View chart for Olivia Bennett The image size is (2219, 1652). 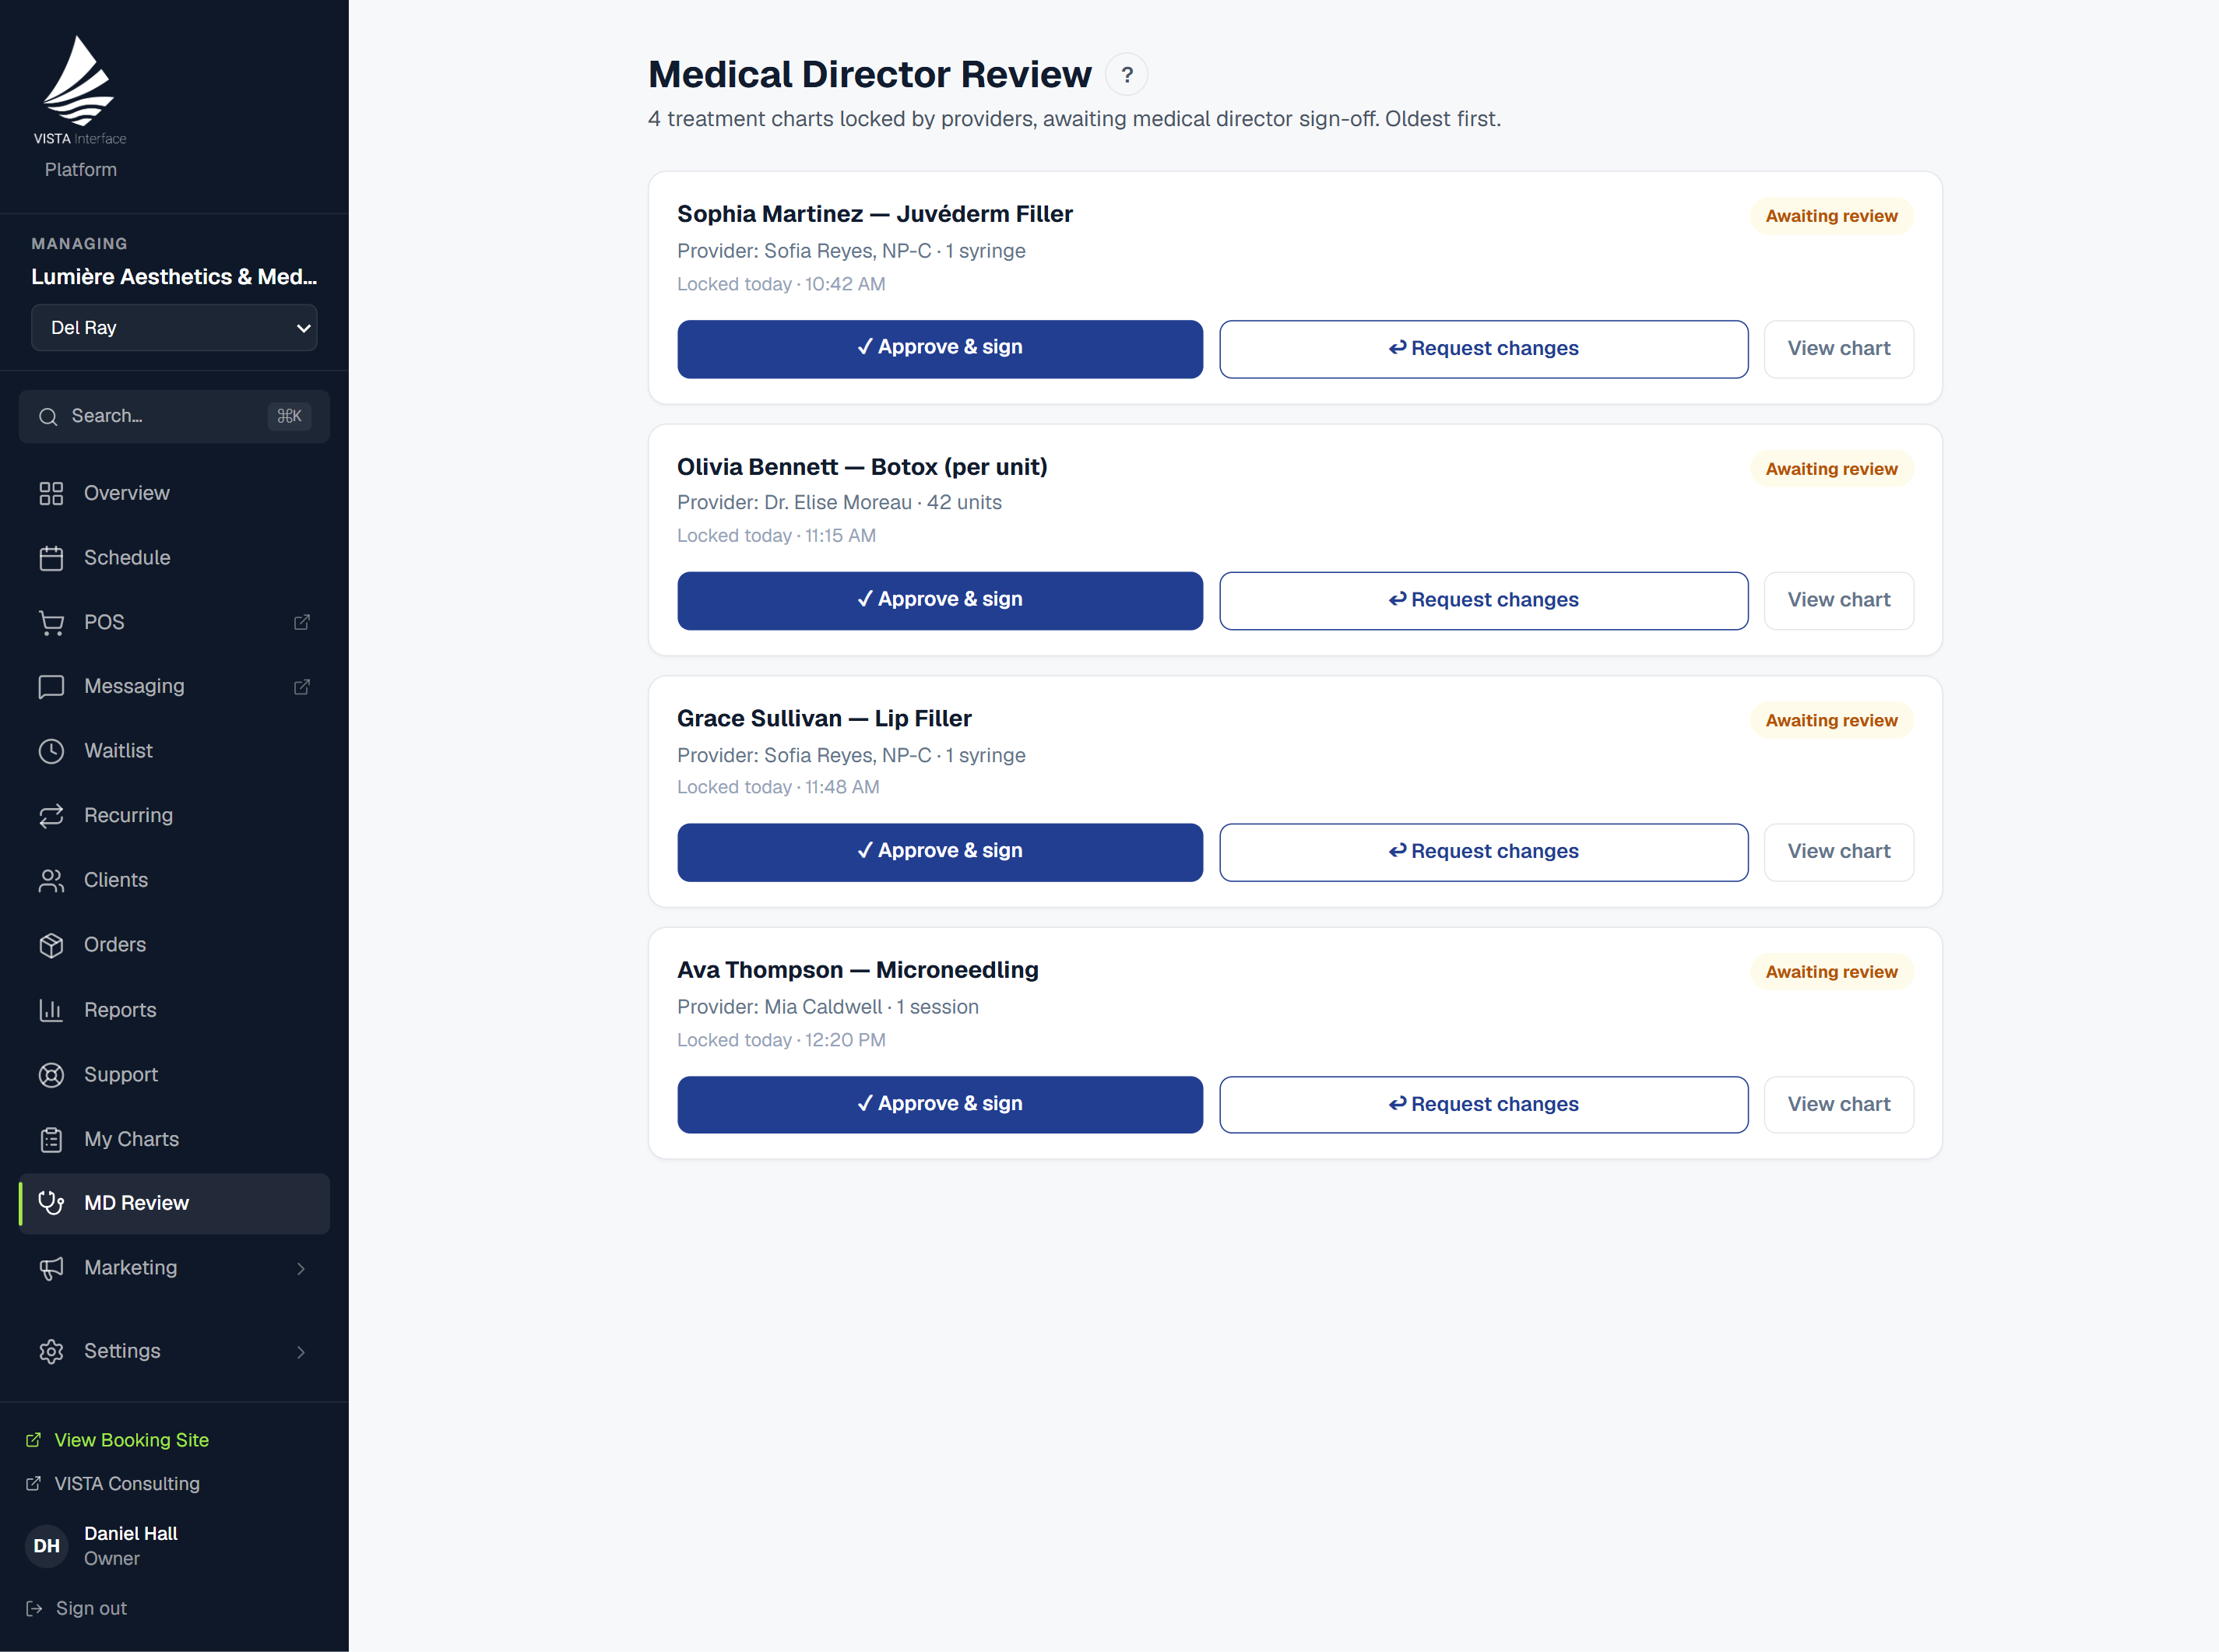1838,600
